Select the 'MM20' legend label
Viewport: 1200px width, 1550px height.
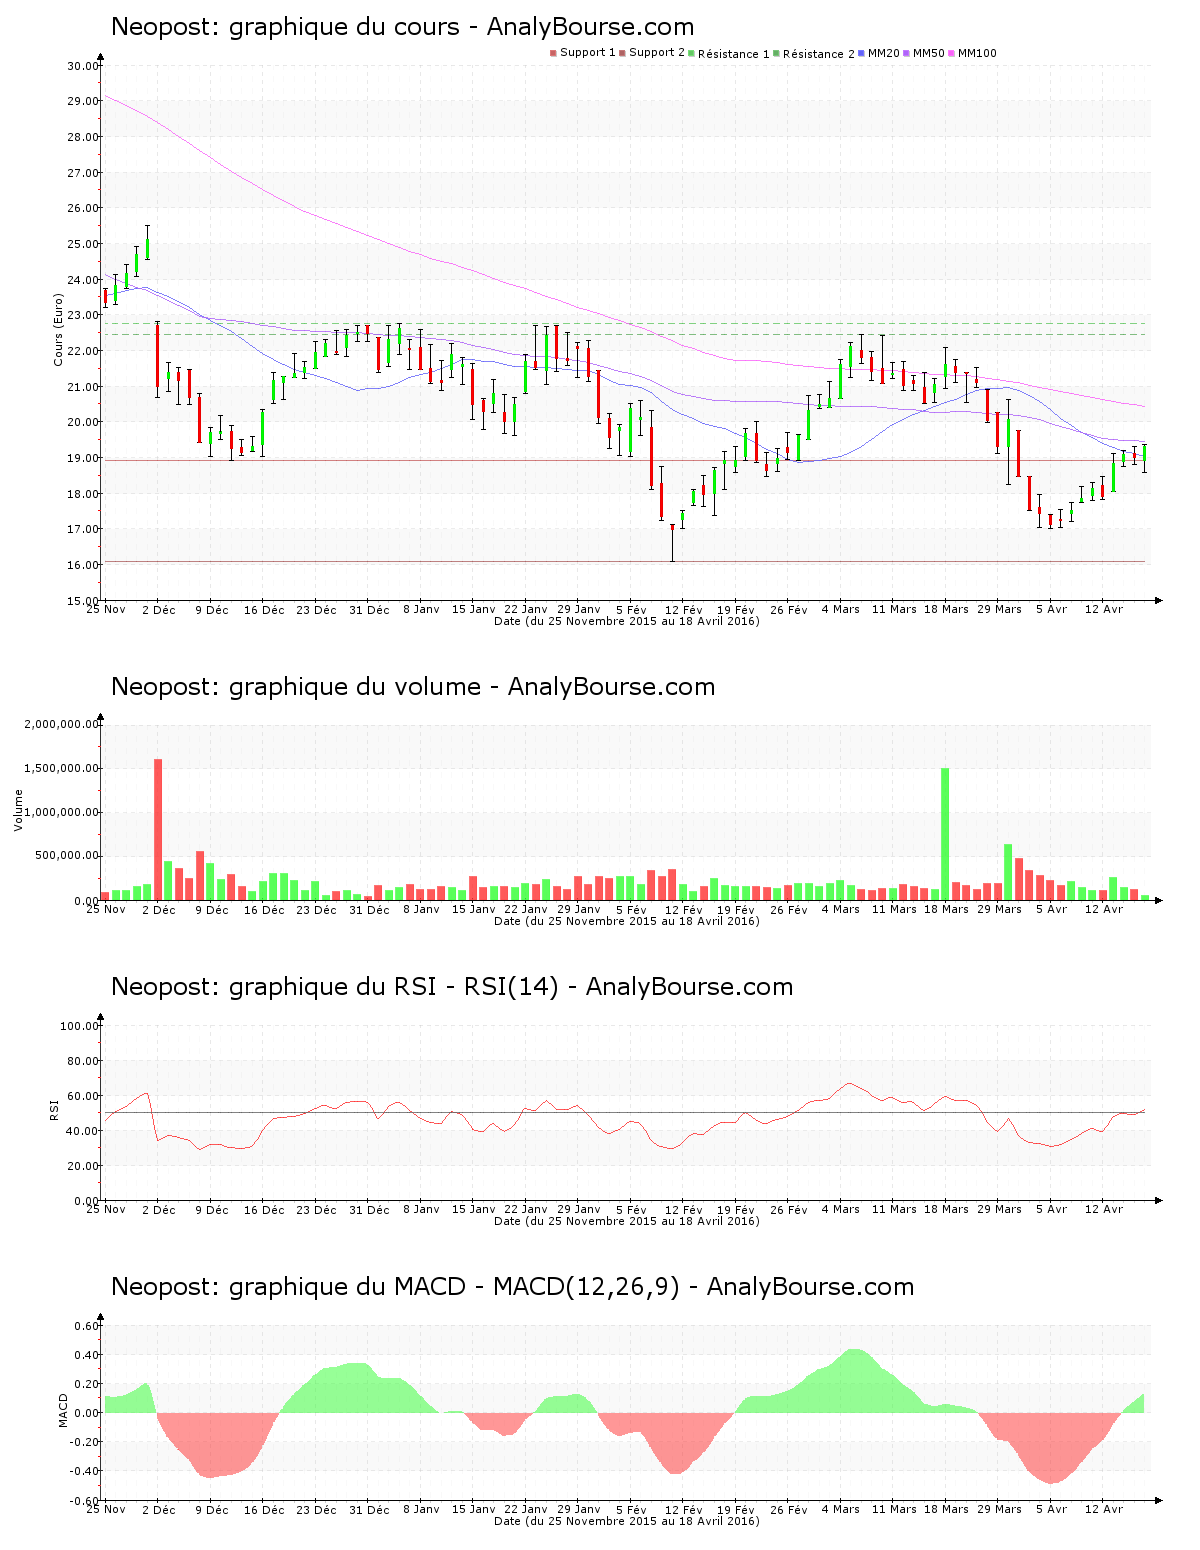884,53
